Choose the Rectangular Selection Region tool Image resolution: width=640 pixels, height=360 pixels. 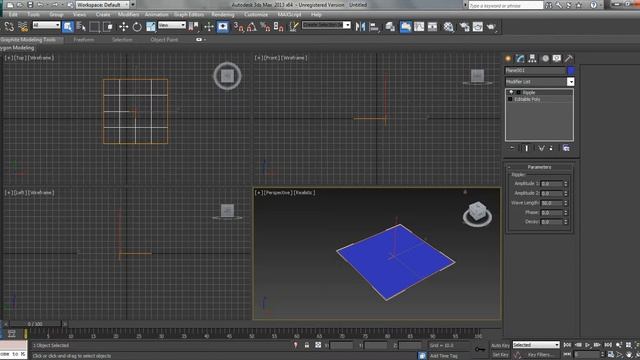[x=94, y=27]
